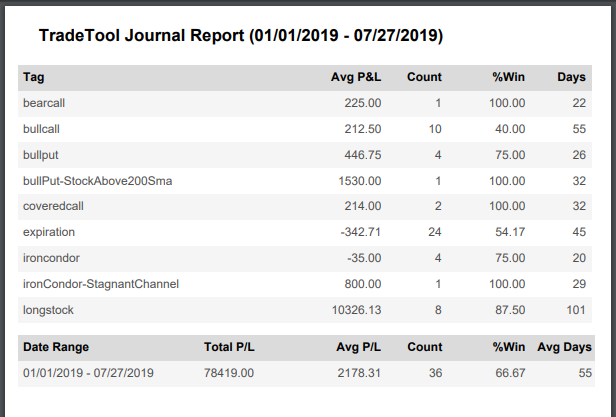Click expiration's count value 24
Screen dimensions: 616x417
pyautogui.click(x=434, y=232)
